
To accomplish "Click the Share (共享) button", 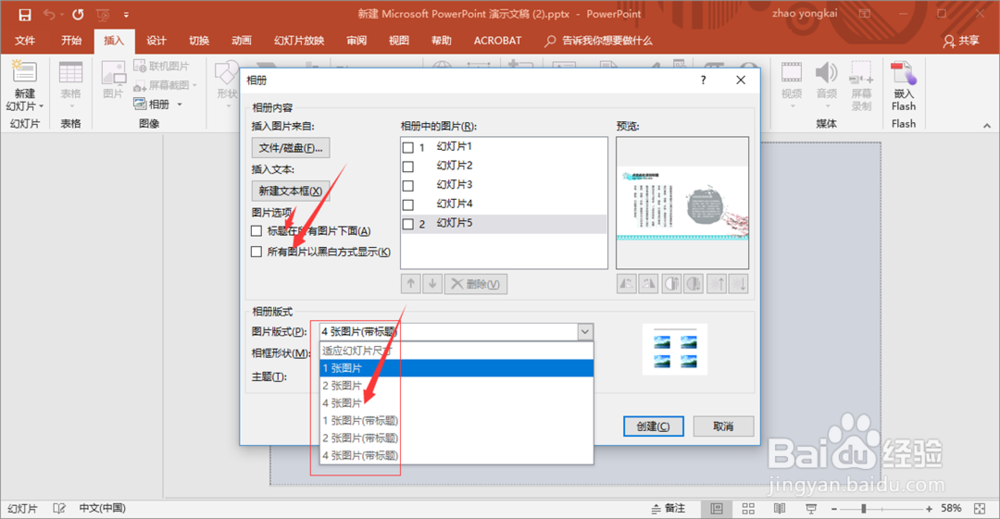I will point(962,41).
